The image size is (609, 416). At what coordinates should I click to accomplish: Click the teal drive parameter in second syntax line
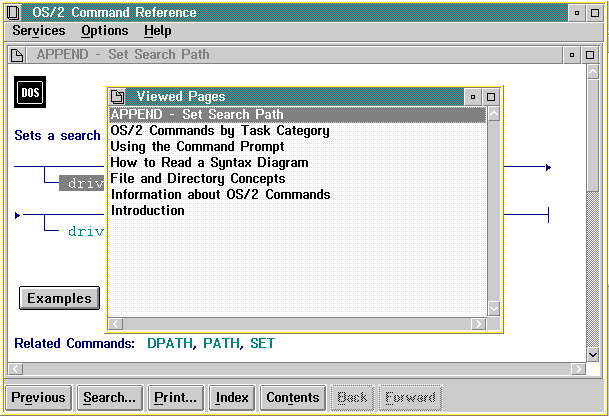pos(86,231)
